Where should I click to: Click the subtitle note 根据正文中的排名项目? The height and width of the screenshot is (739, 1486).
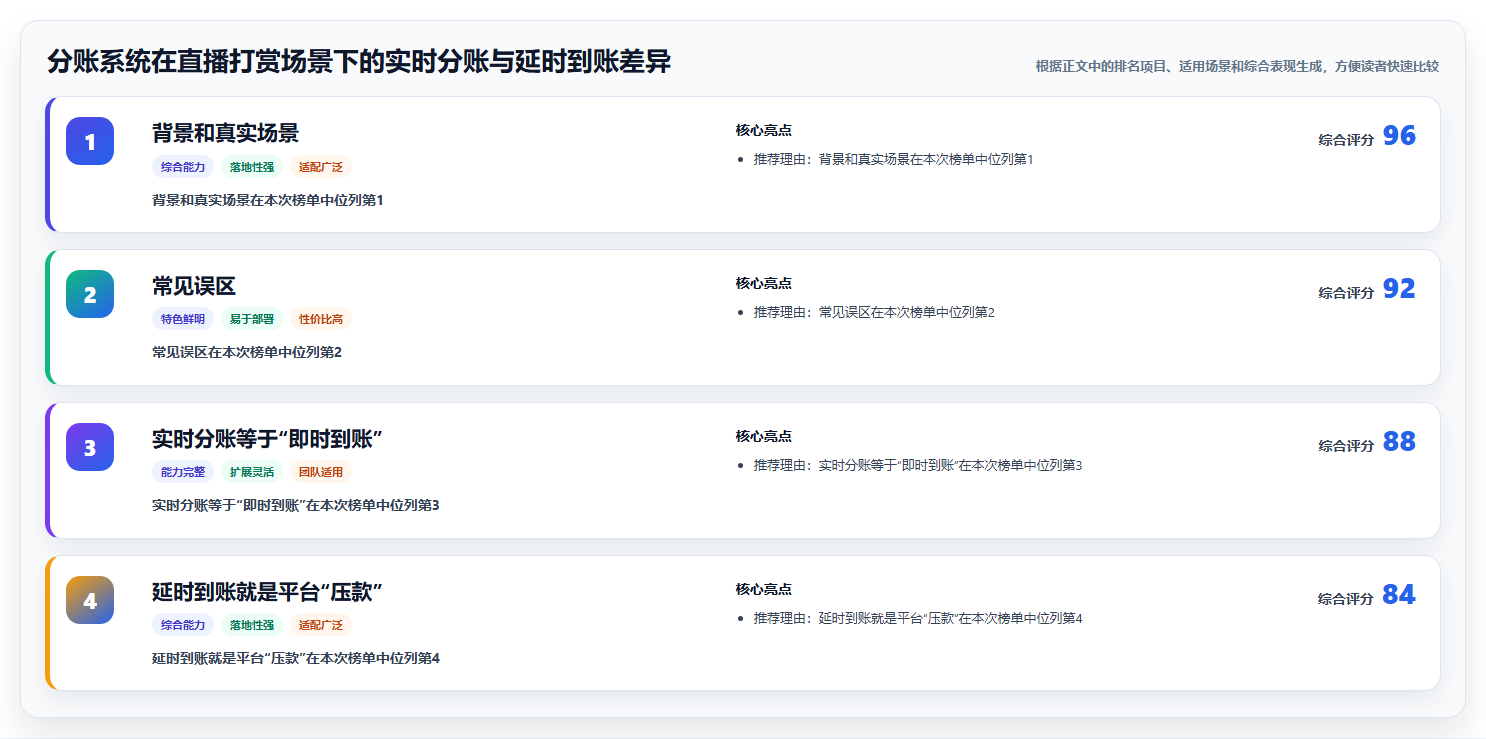click(x=1237, y=66)
